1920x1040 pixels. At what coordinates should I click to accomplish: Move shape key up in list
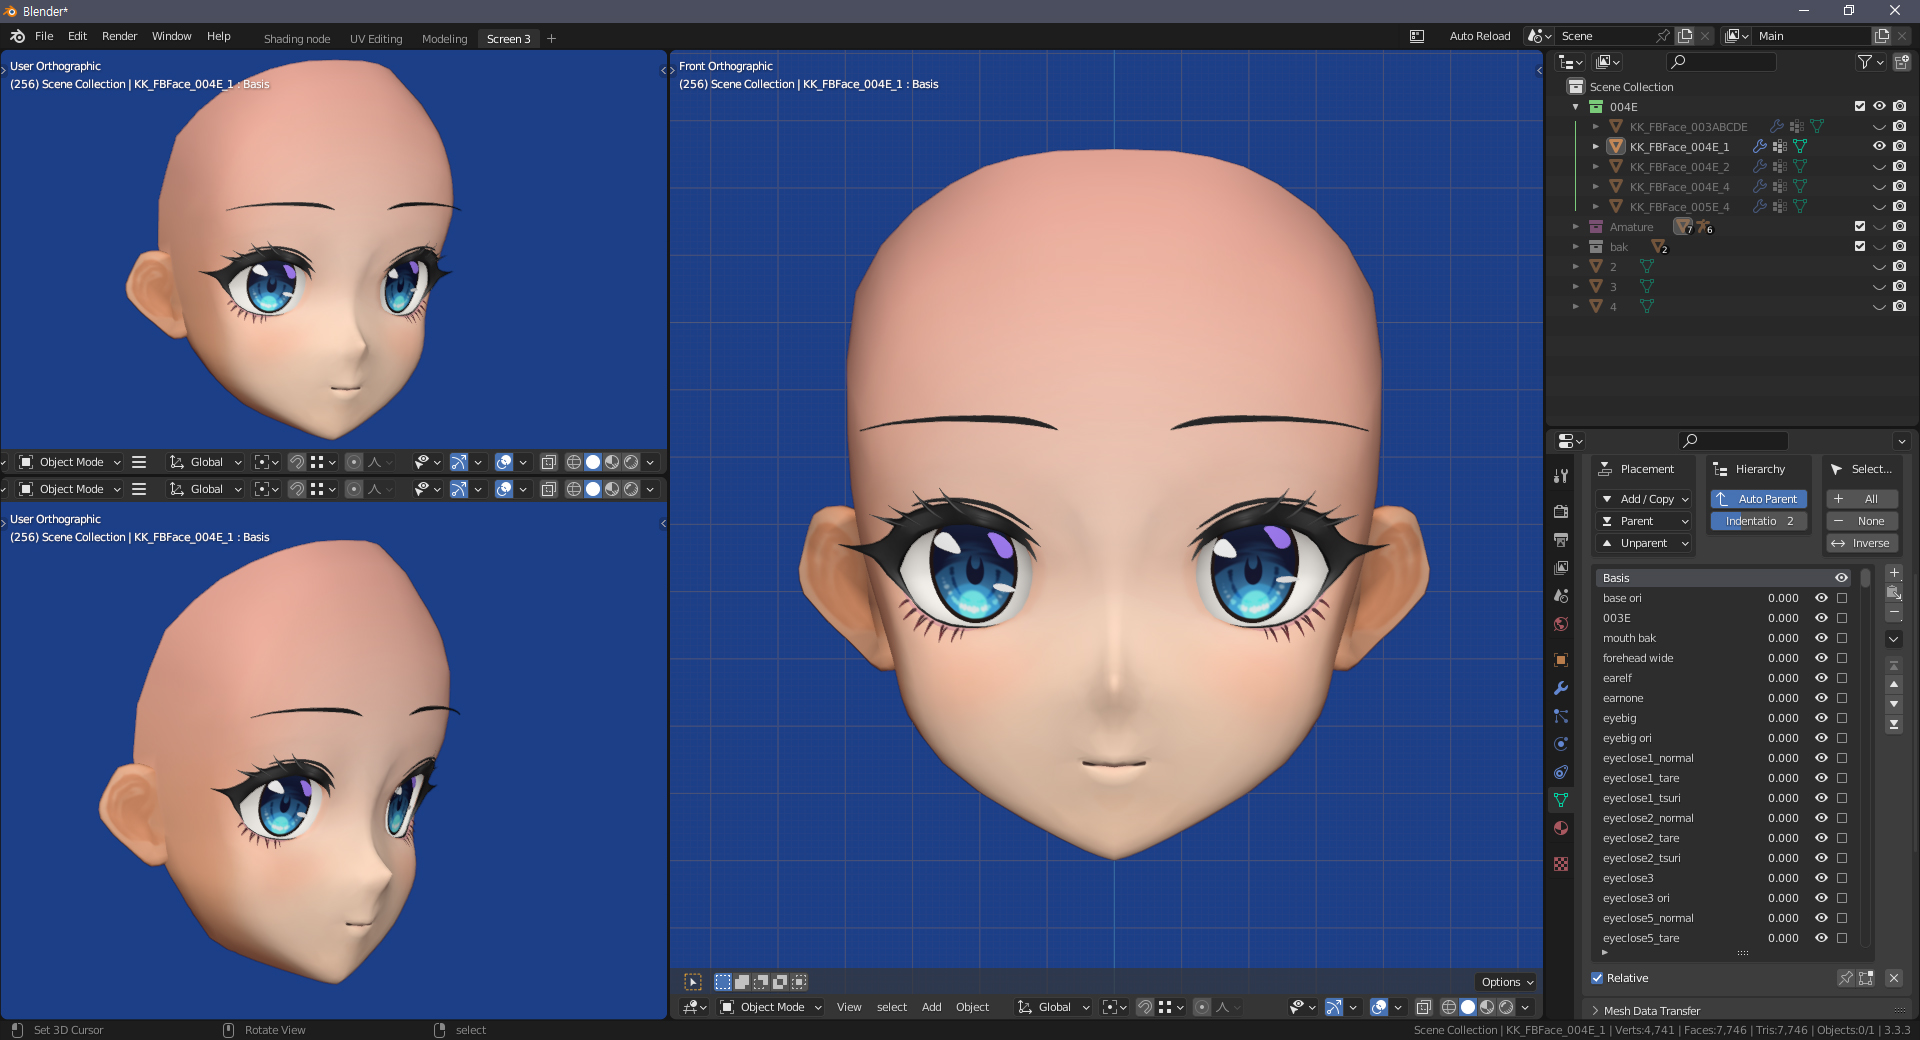coord(1894,685)
